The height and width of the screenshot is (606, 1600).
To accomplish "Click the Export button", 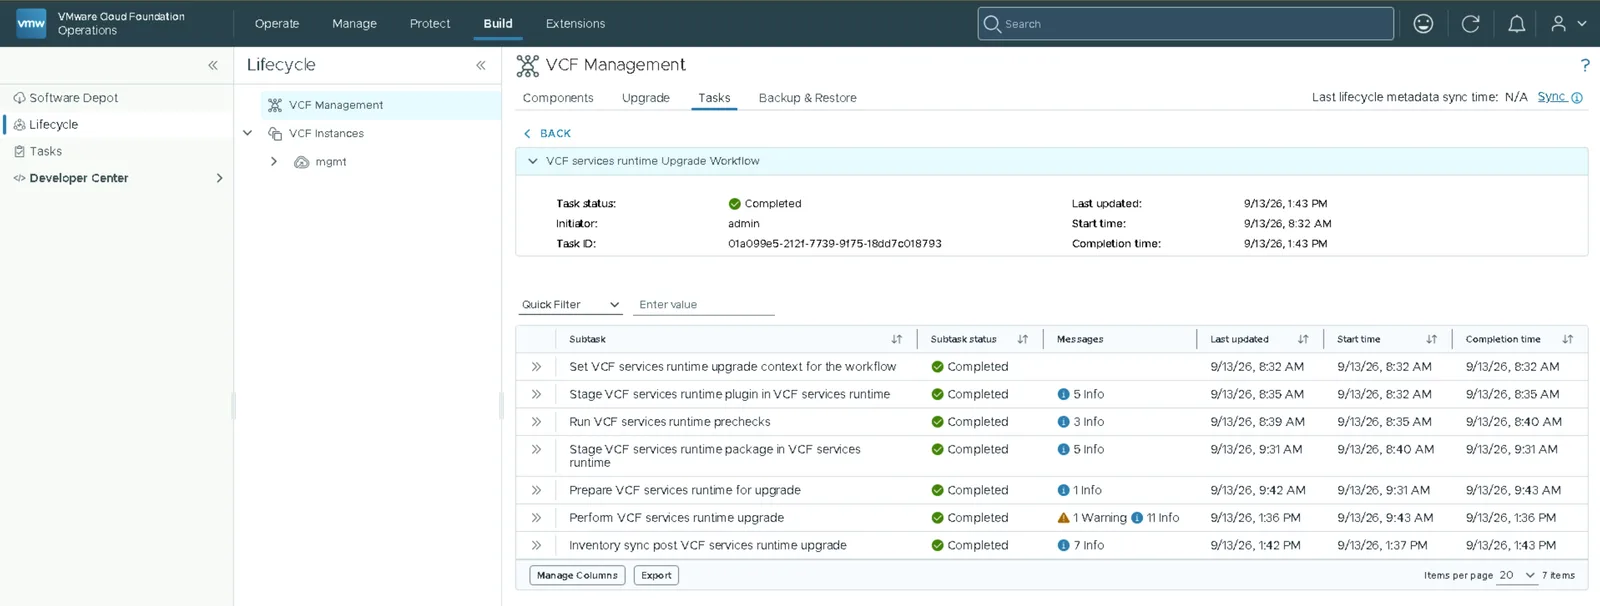I will tap(656, 575).
